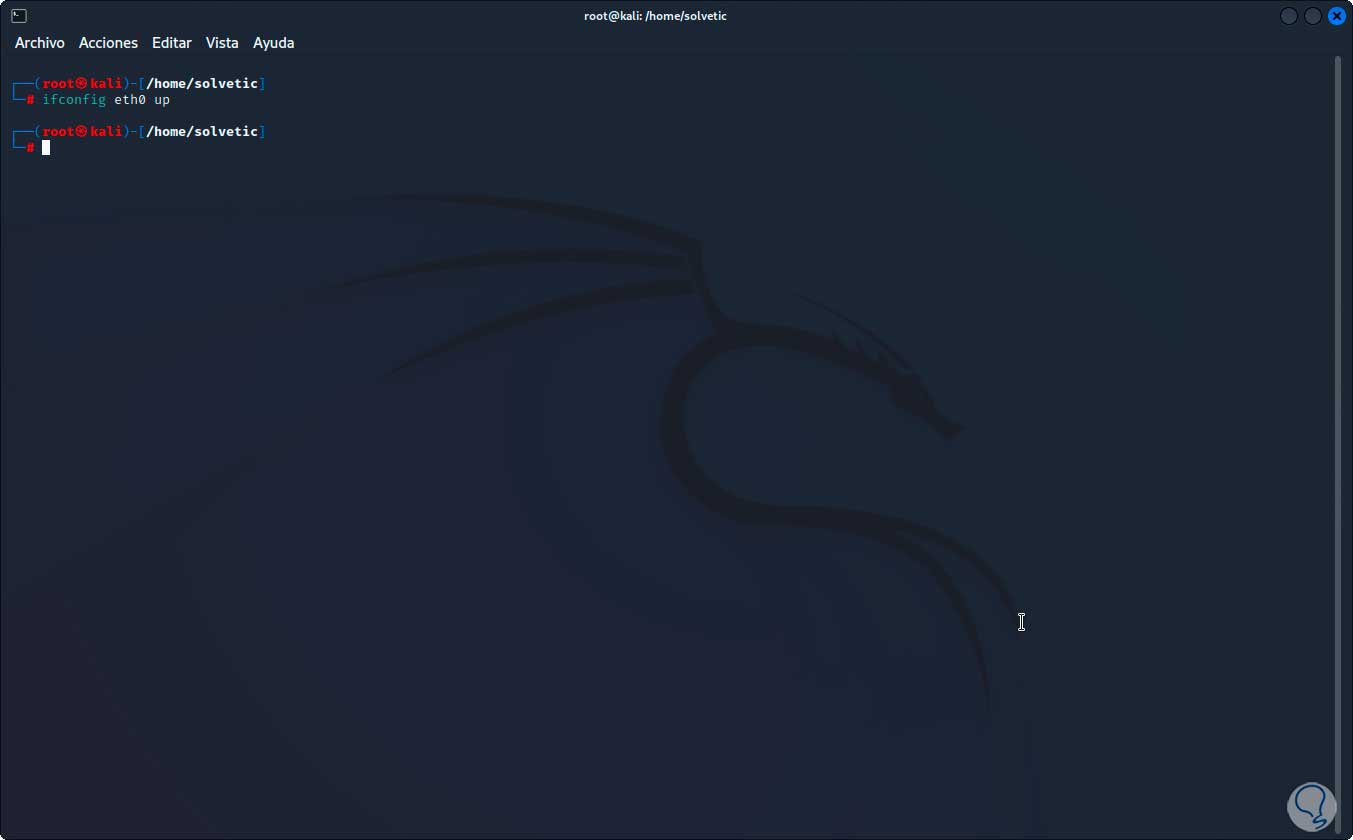Open the Editar menu
Image resolution: width=1353 pixels, height=840 pixels.
tap(172, 43)
